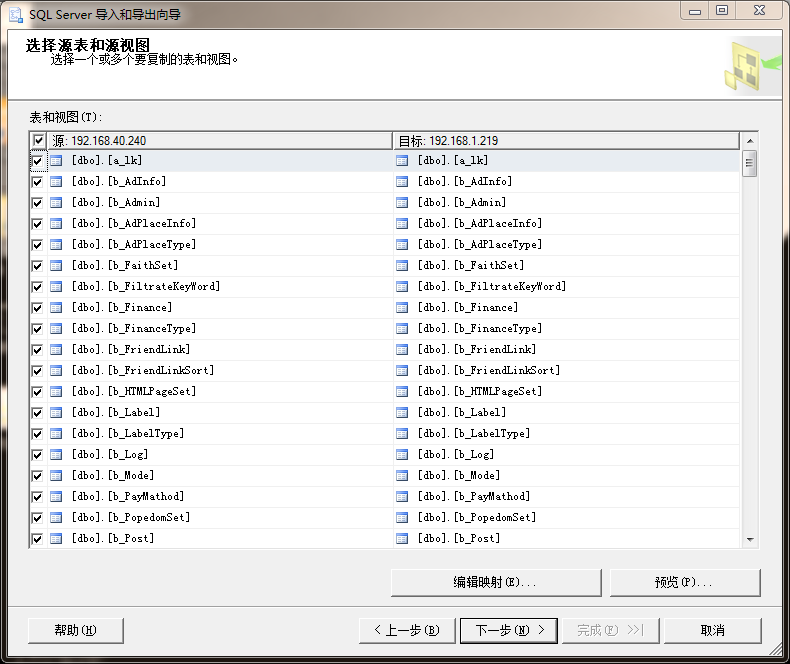Click the wizard icon in title bar
This screenshot has width=790, height=664.
coord(16,15)
